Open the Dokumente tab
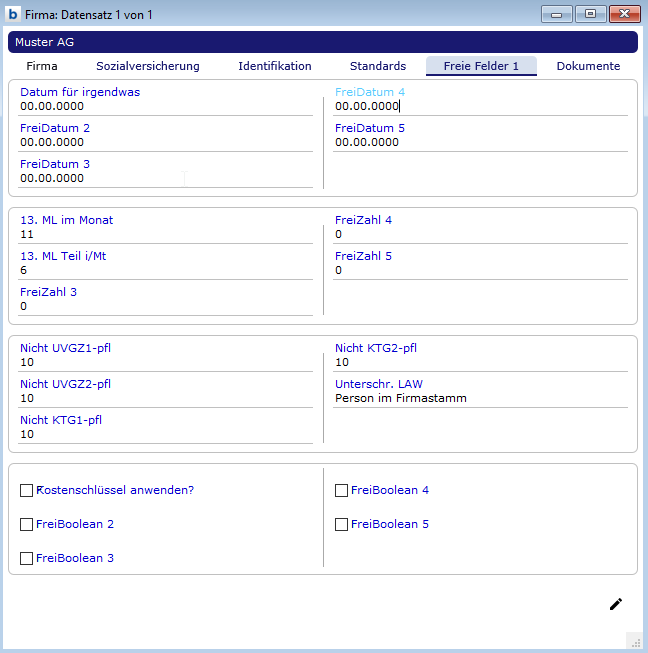 588,66
